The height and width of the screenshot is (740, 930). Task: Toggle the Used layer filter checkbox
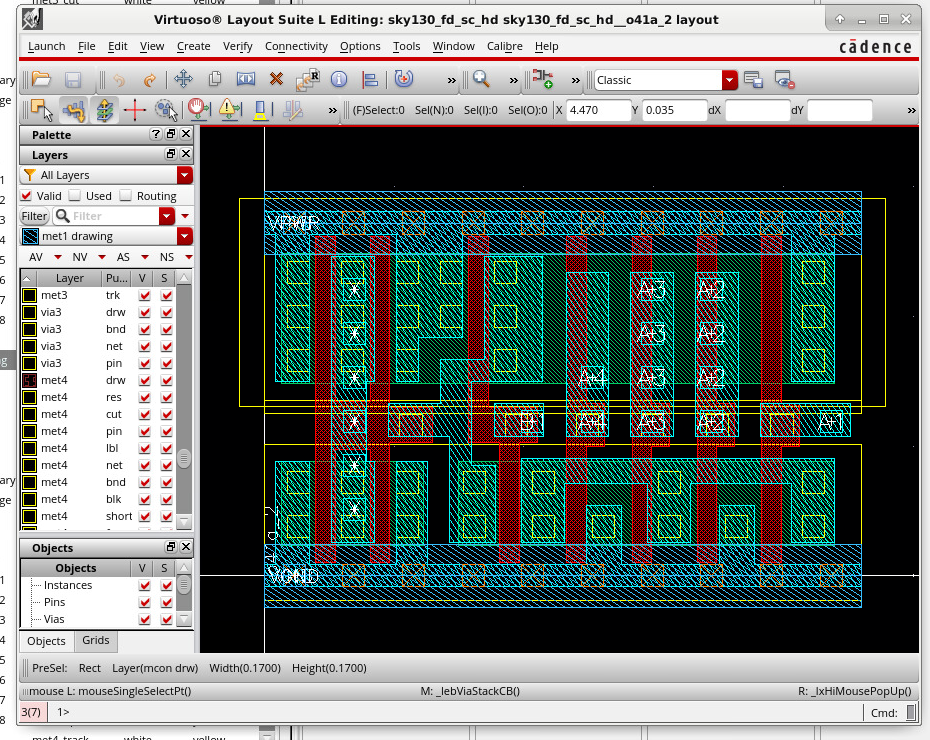[74, 196]
